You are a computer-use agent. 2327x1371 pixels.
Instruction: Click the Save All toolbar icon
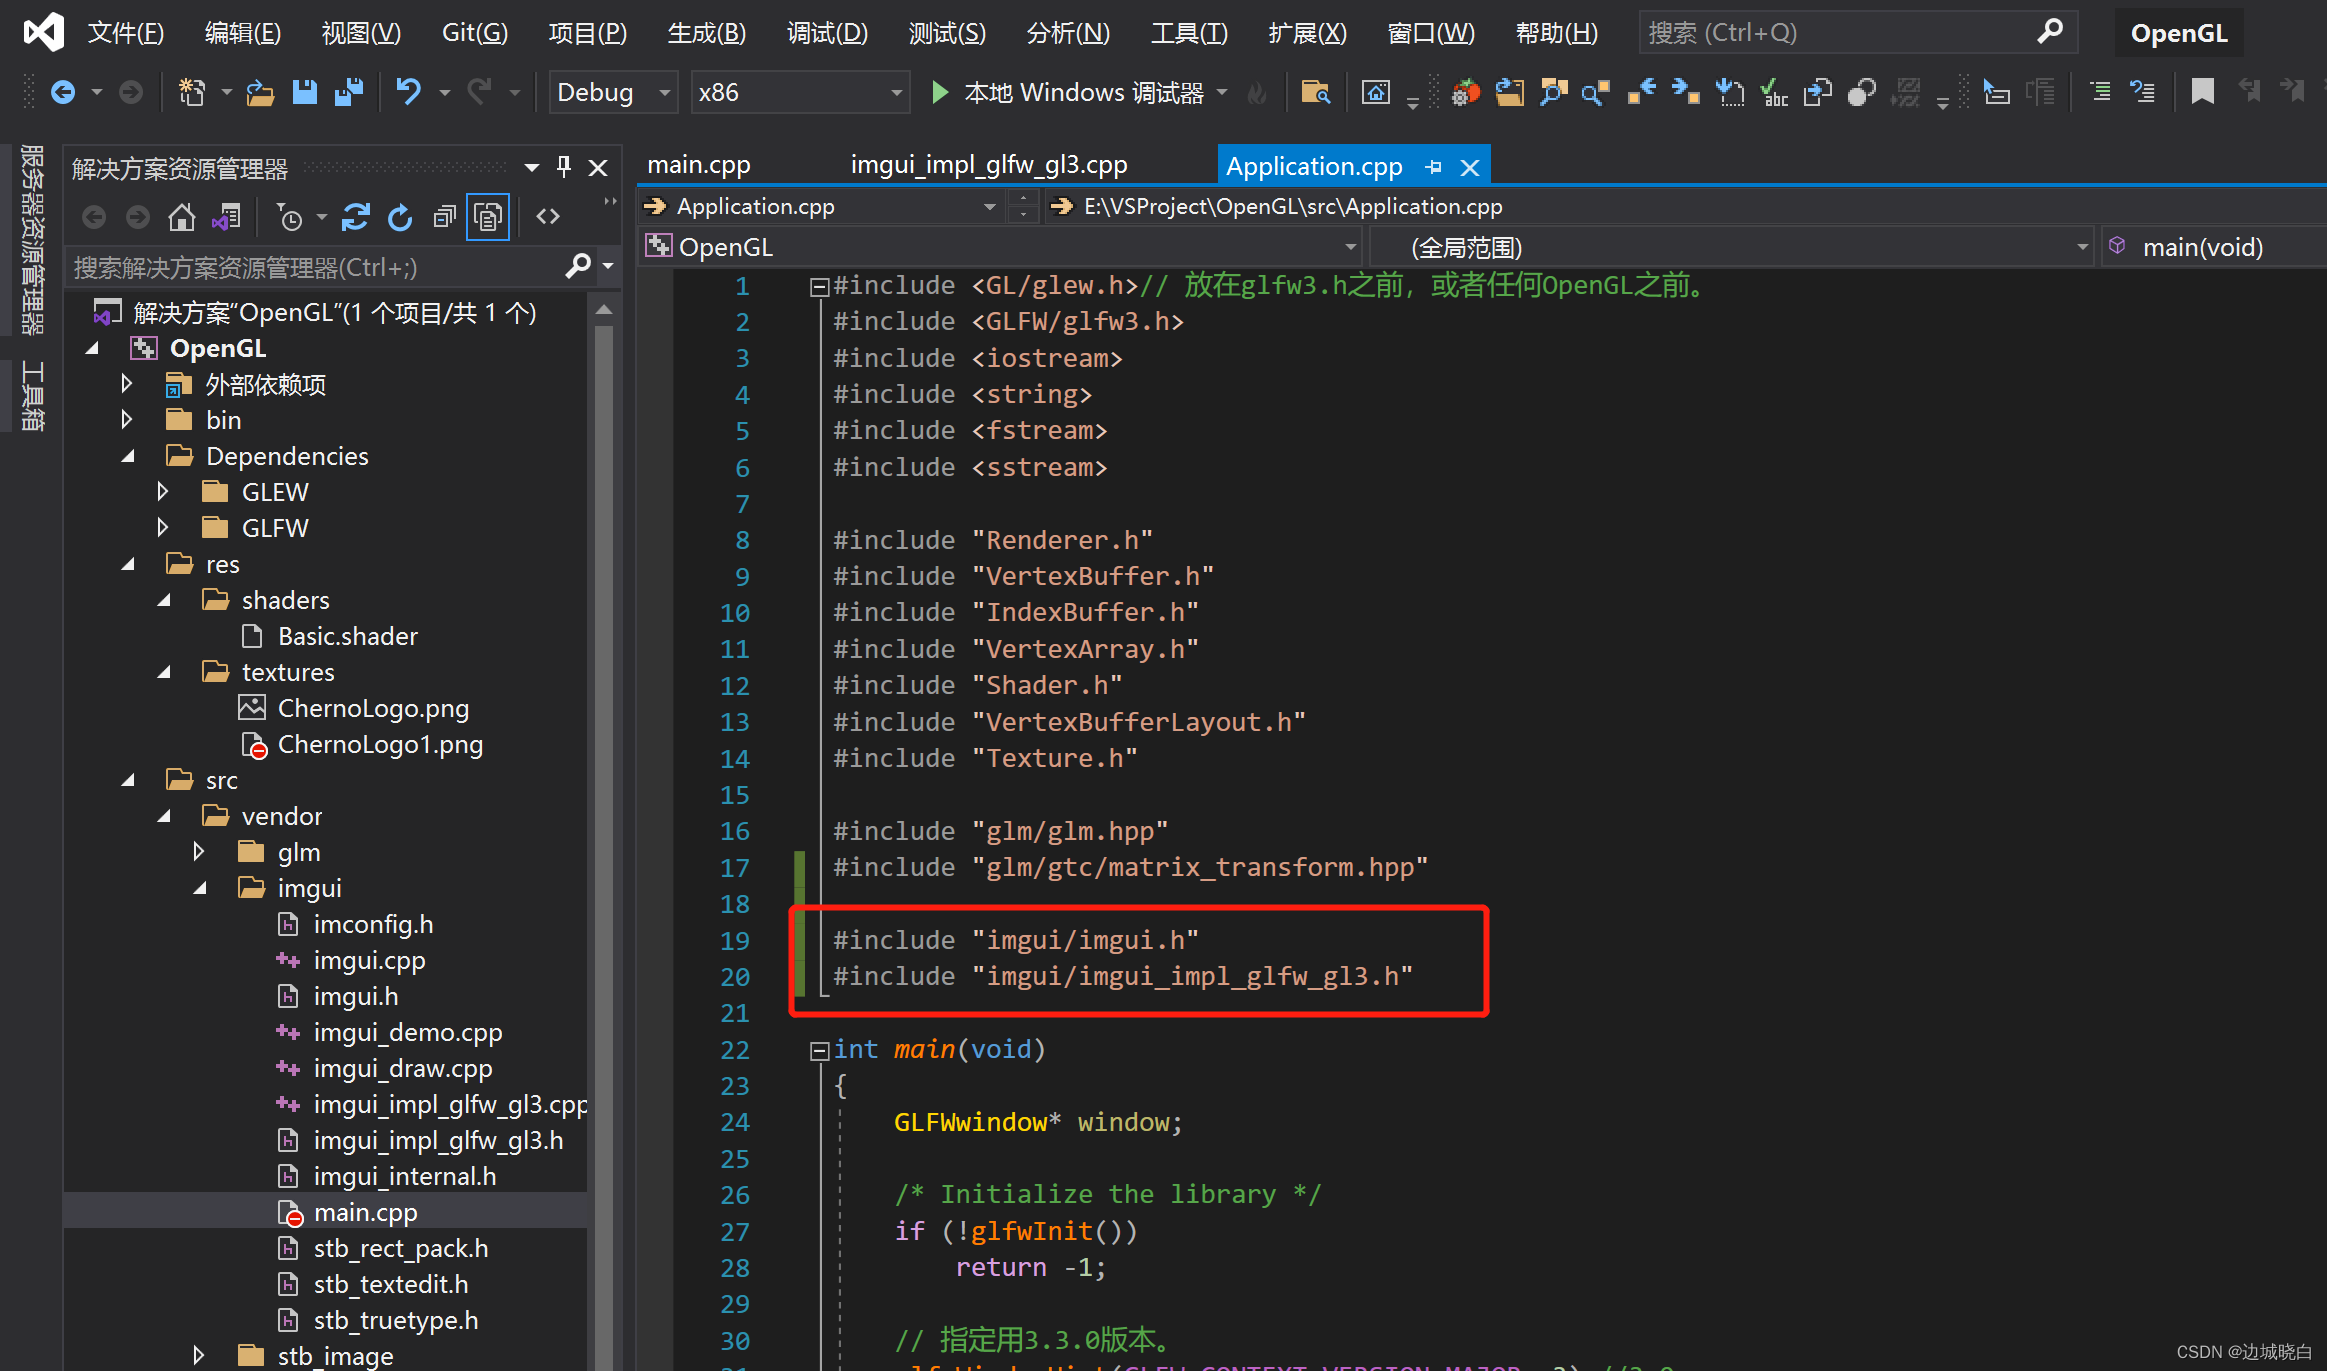[348, 92]
